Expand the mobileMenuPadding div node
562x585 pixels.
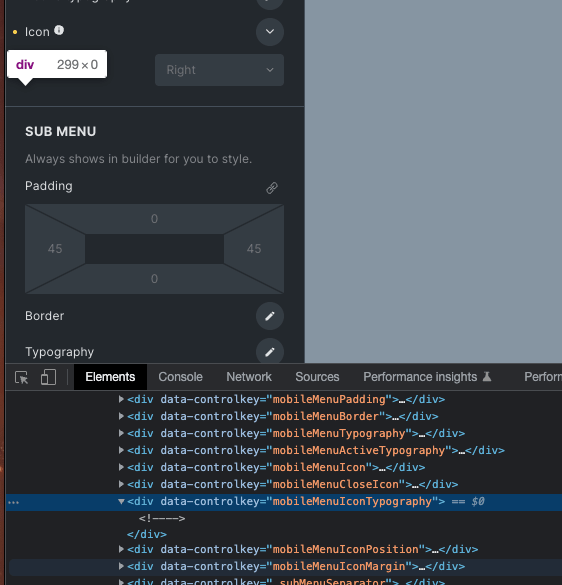121,399
